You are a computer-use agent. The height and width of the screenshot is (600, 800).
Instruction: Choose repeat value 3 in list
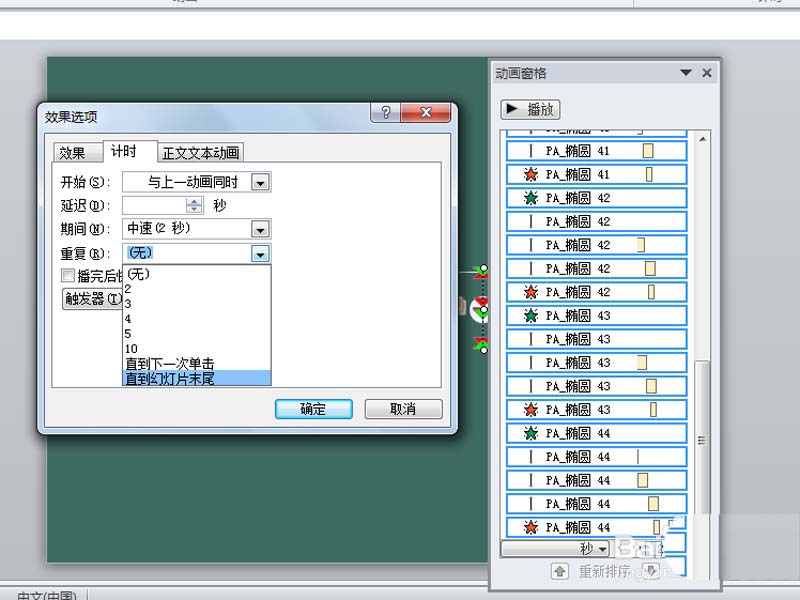pos(196,304)
